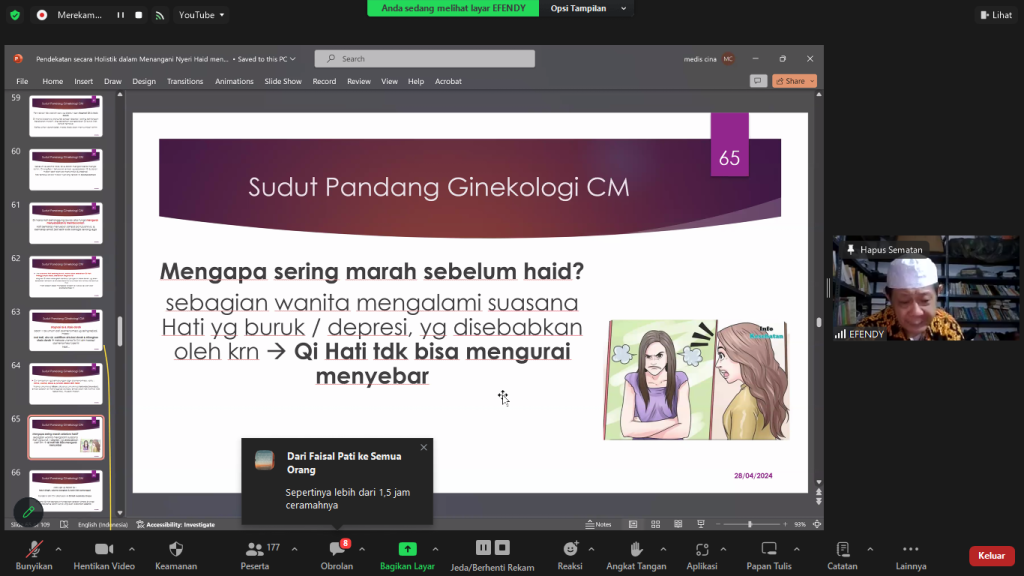Image resolution: width=1024 pixels, height=576 pixels.
Task: Expand share options arrow beside Bagikan Layar
Action: pyautogui.click(x=435, y=549)
